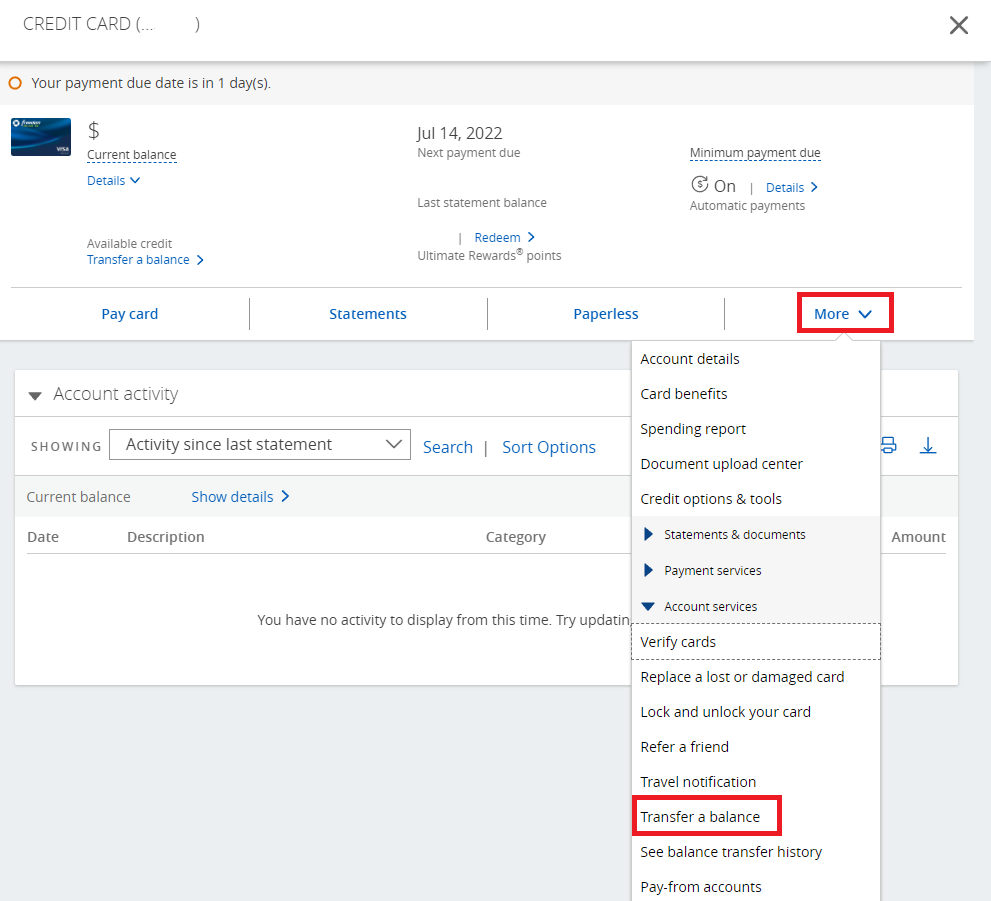Open the Activity since last statement dropdown
This screenshot has height=901, width=991.
[x=260, y=445]
